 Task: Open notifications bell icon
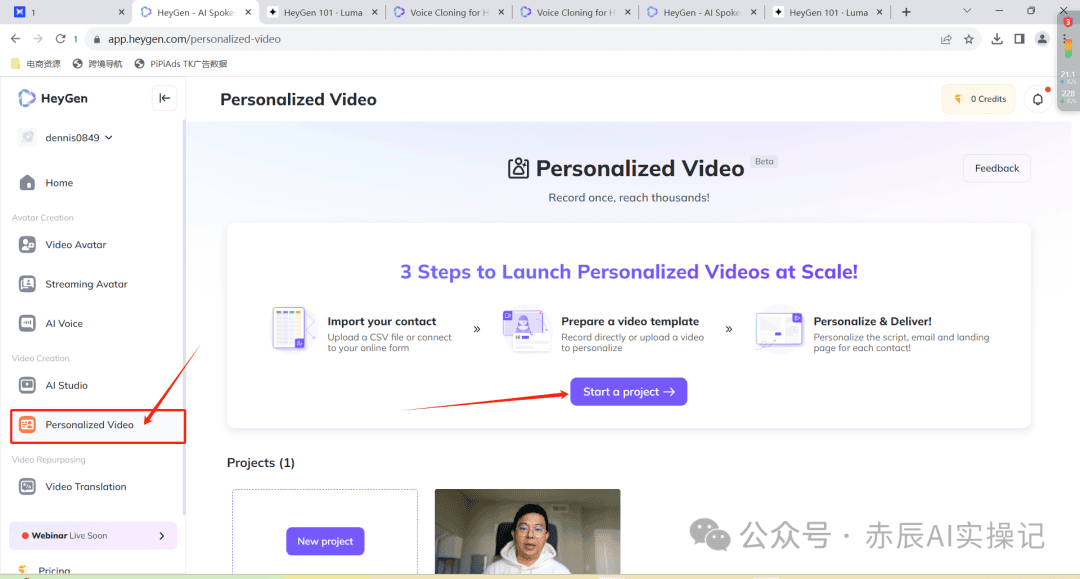(1037, 99)
